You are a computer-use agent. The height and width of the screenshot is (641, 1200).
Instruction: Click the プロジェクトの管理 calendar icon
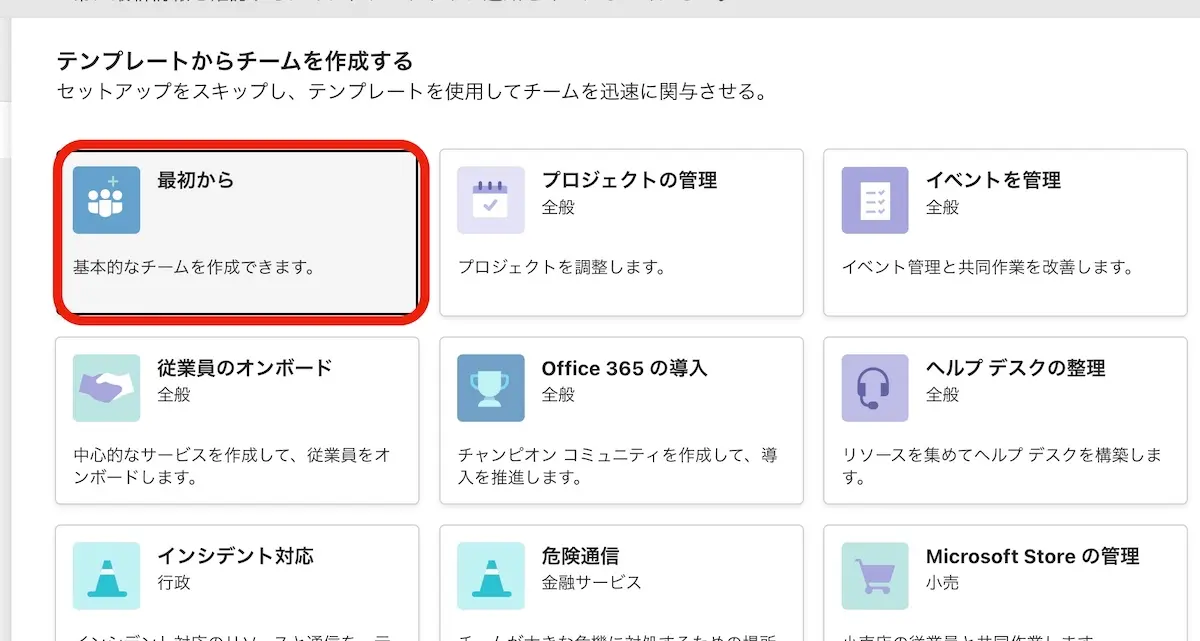pos(490,200)
